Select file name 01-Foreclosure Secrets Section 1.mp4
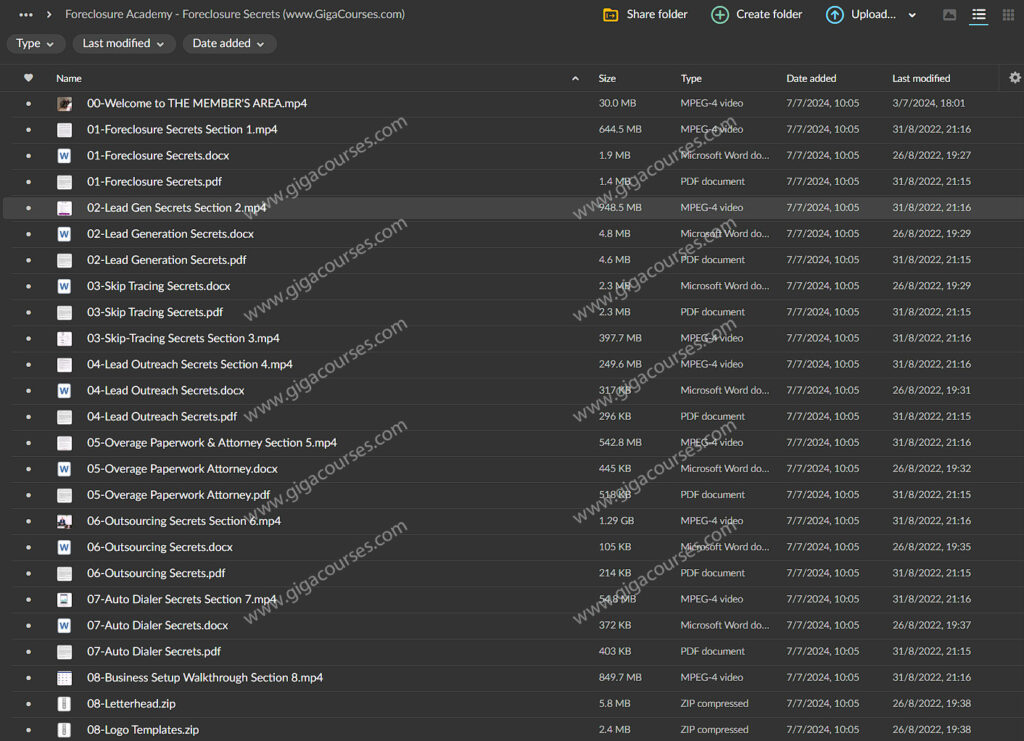The height and width of the screenshot is (741, 1024). click(182, 129)
